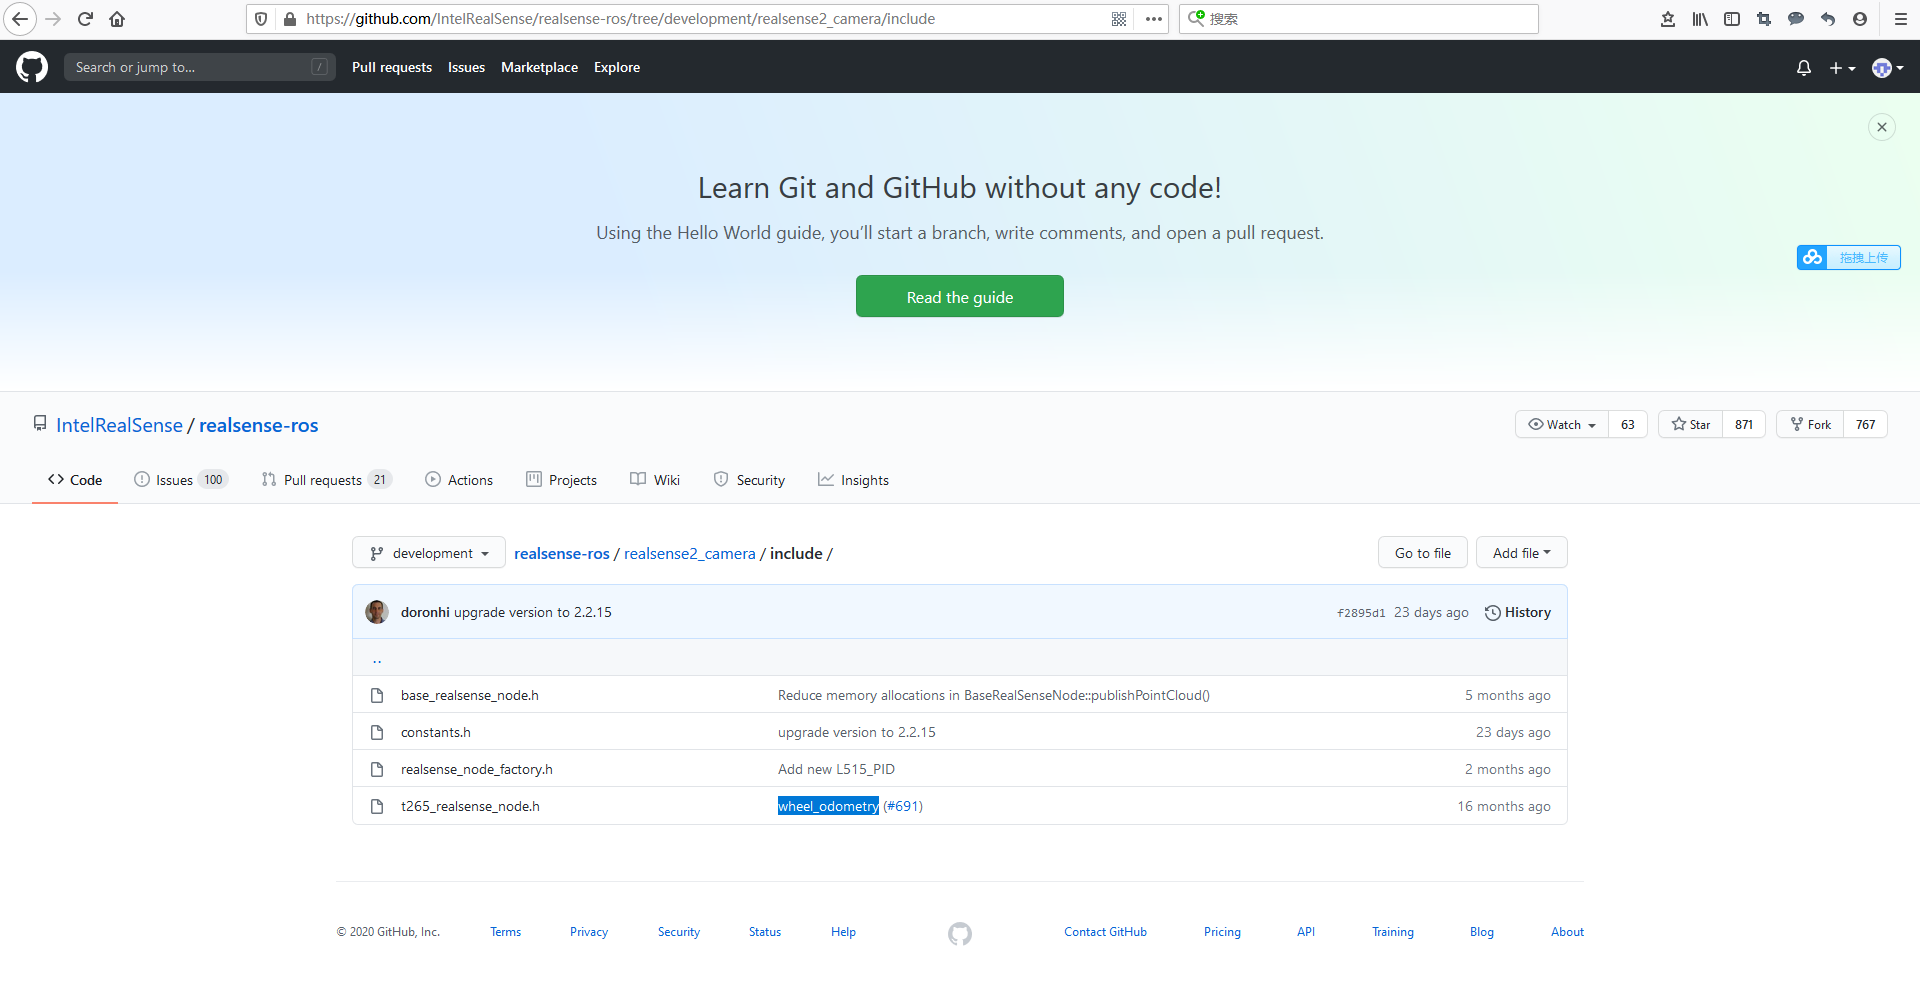View the 767 forks count
The width and height of the screenshot is (1920, 1004).
pos(1866,424)
